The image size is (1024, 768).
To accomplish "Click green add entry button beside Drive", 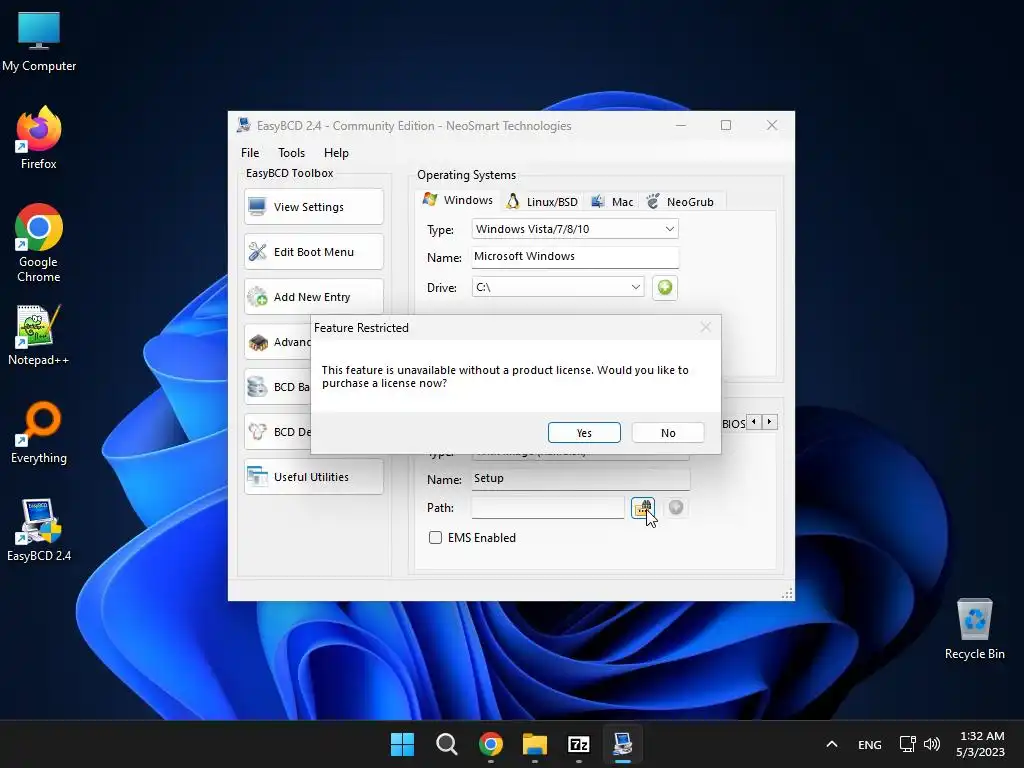I will point(664,287).
